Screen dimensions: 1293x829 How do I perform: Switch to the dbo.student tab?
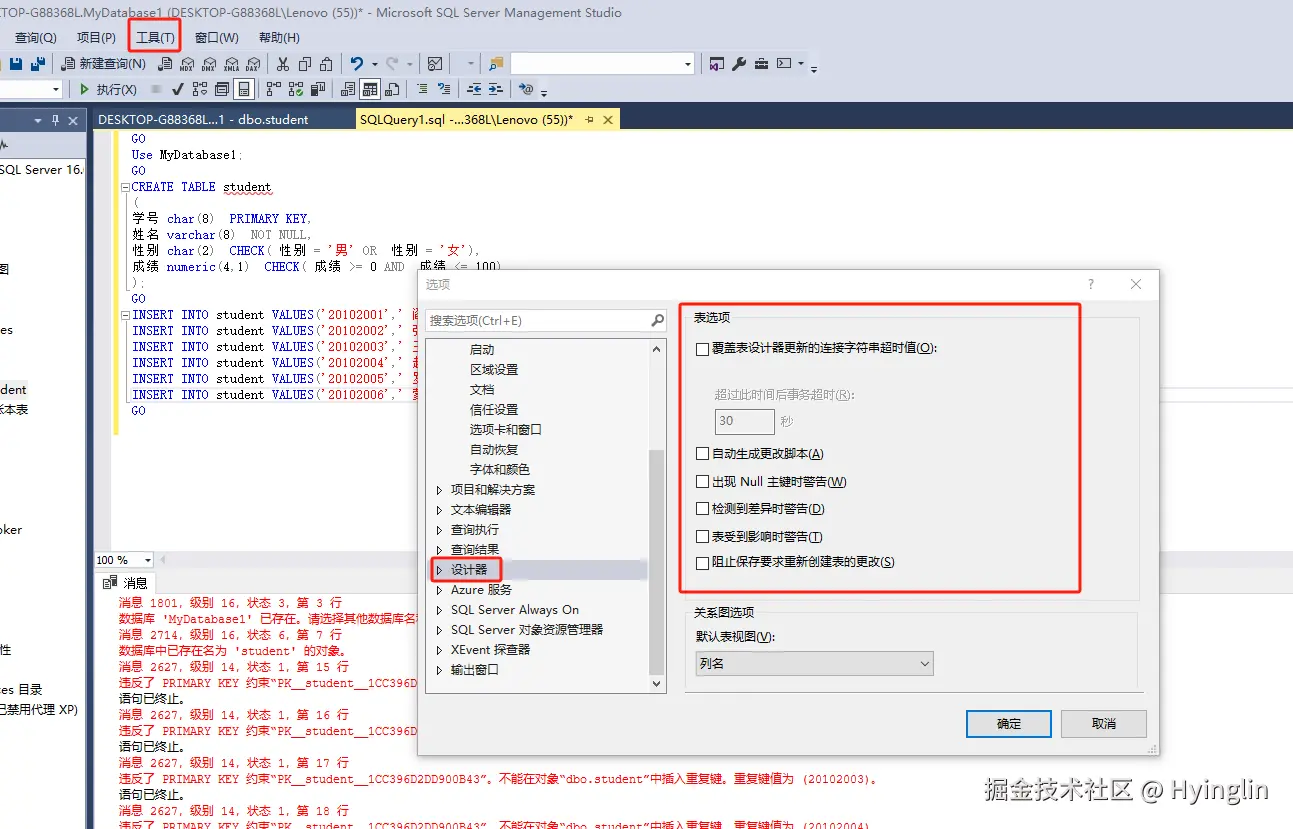click(x=203, y=119)
